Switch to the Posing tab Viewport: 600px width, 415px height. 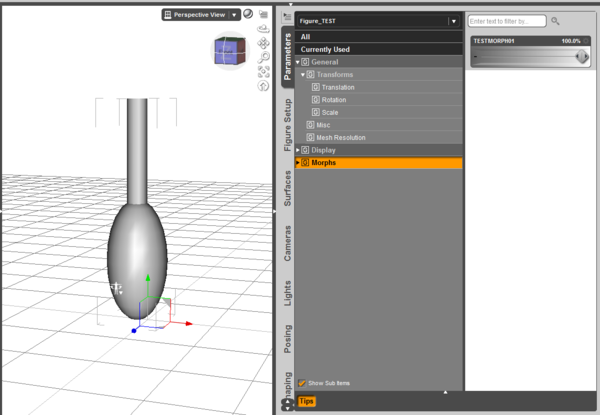pos(287,339)
